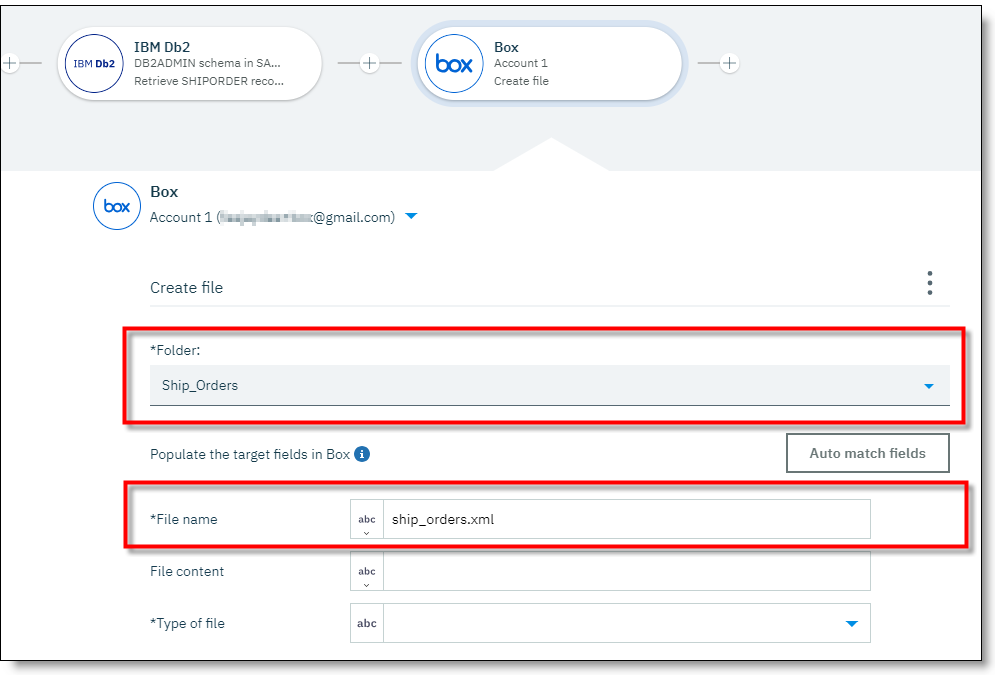The width and height of the screenshot is (995, 675).
Task: Click the plus icon between the Db2 and Box nodes
Action: click(370, 62)
